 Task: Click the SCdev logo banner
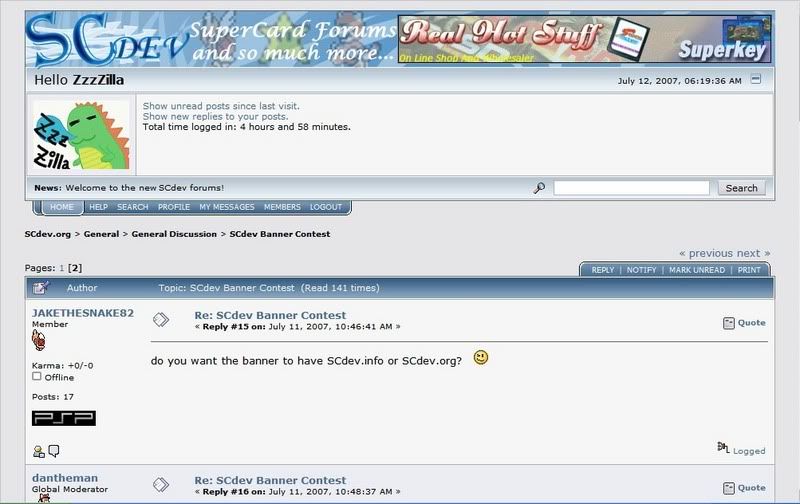211,40
